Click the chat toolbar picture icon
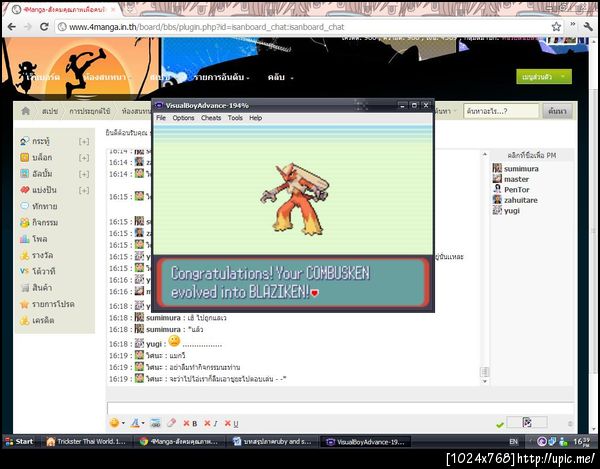Screen dimensions: 600x469 [x=155, y=423]
